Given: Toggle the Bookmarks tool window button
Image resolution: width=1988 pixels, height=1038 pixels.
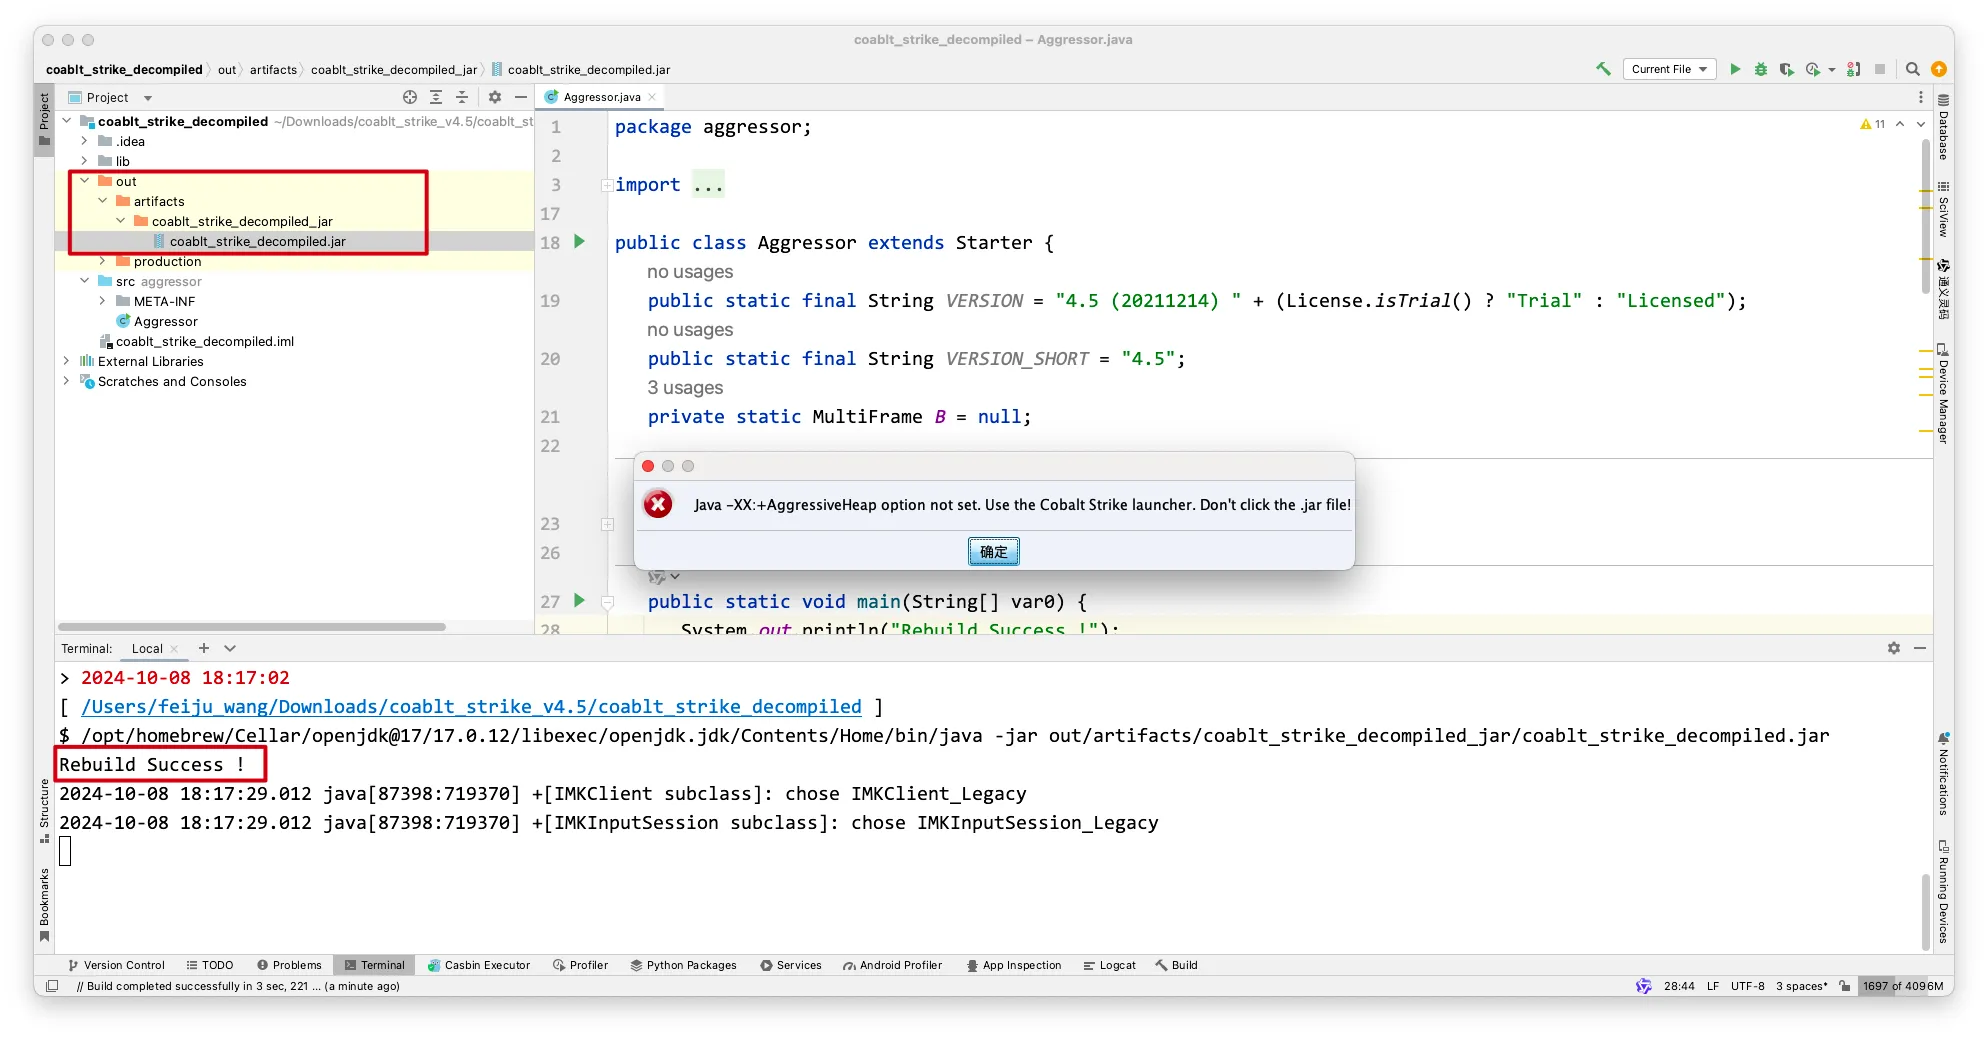Looking at the screenshot, I should [44, 902].
